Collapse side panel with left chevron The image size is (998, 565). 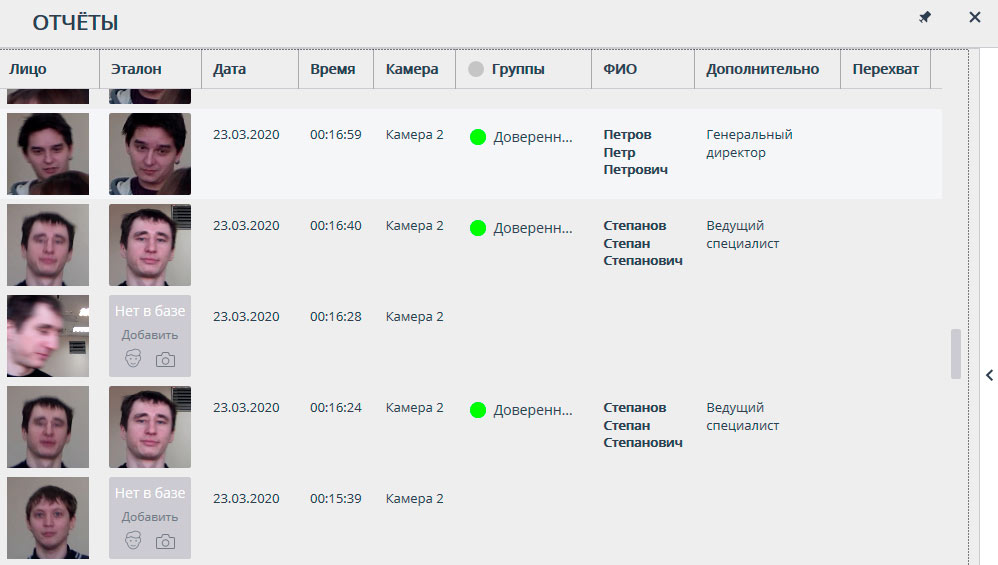pos(989,375)
